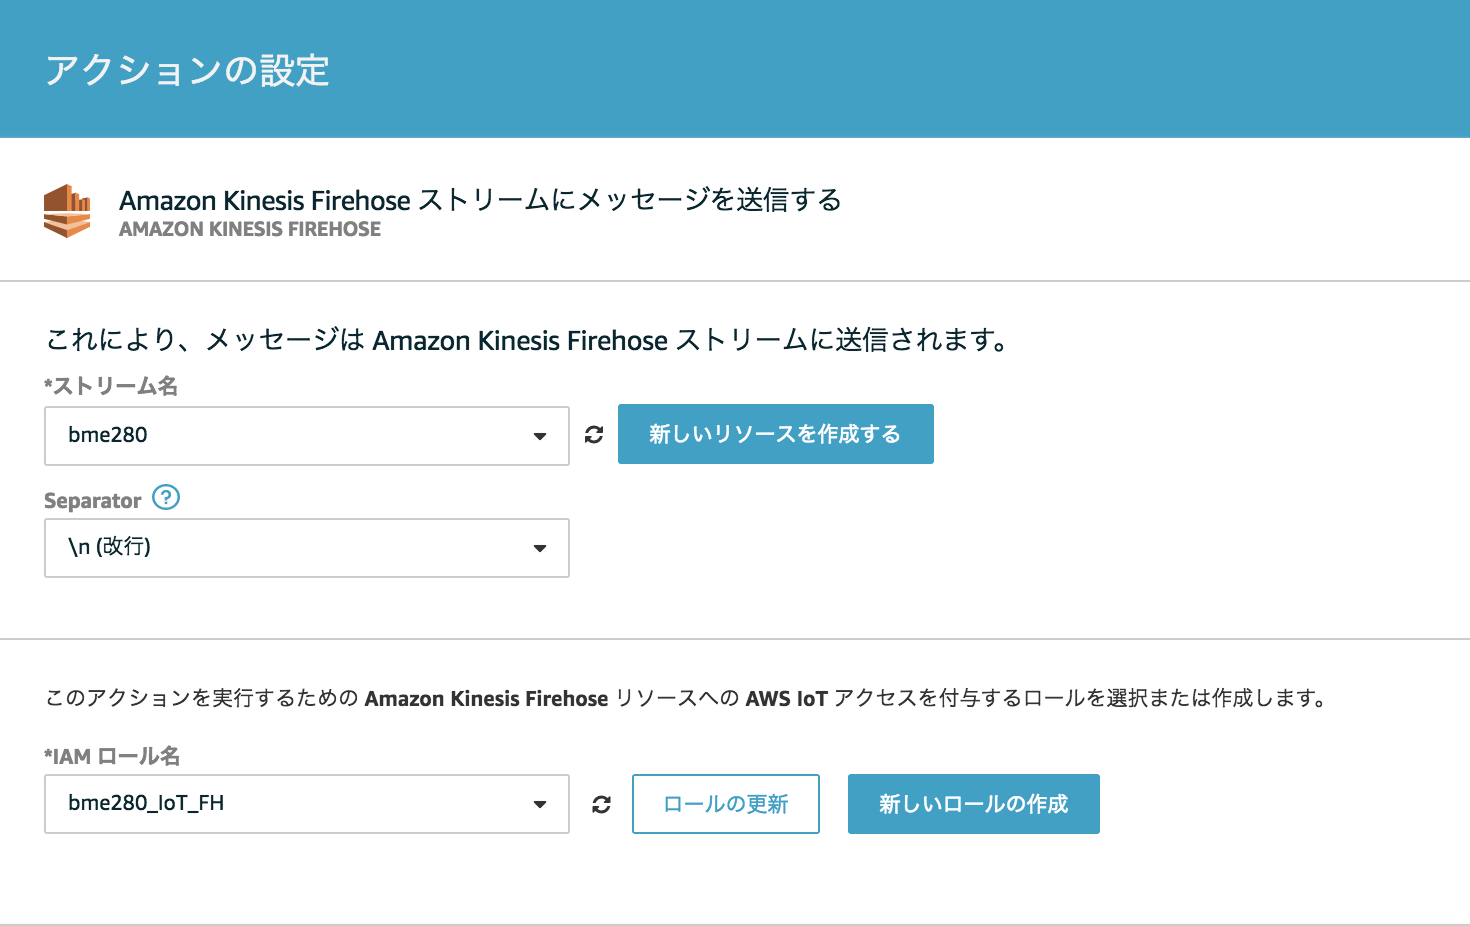Click the Amazon Kinesis Firehose service icon
The height and width of the screenshot is (926, 1470).
click(x=67, y=211)
